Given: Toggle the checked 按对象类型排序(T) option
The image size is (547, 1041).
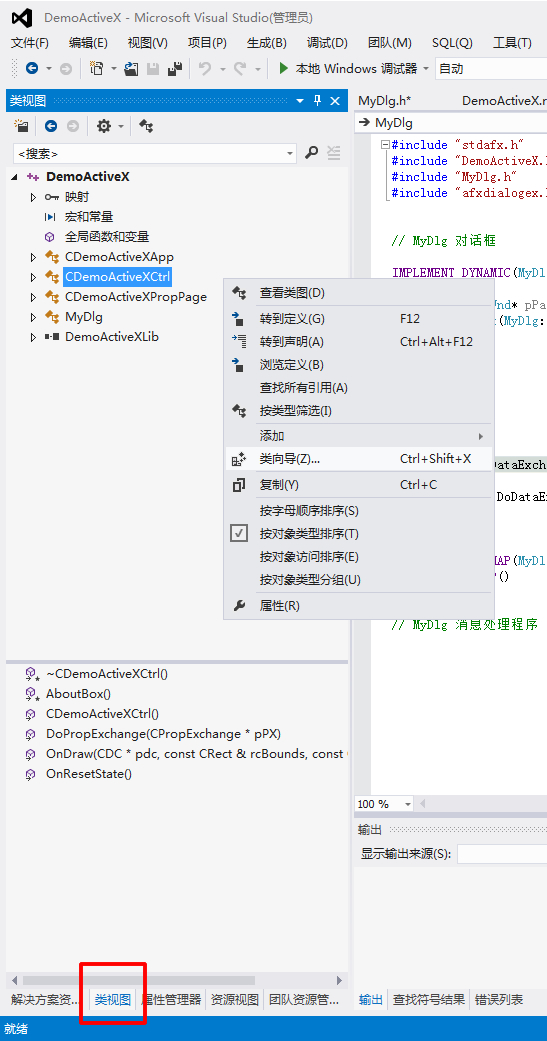Looking at the screenshot, I should click(x=358, y=534).
